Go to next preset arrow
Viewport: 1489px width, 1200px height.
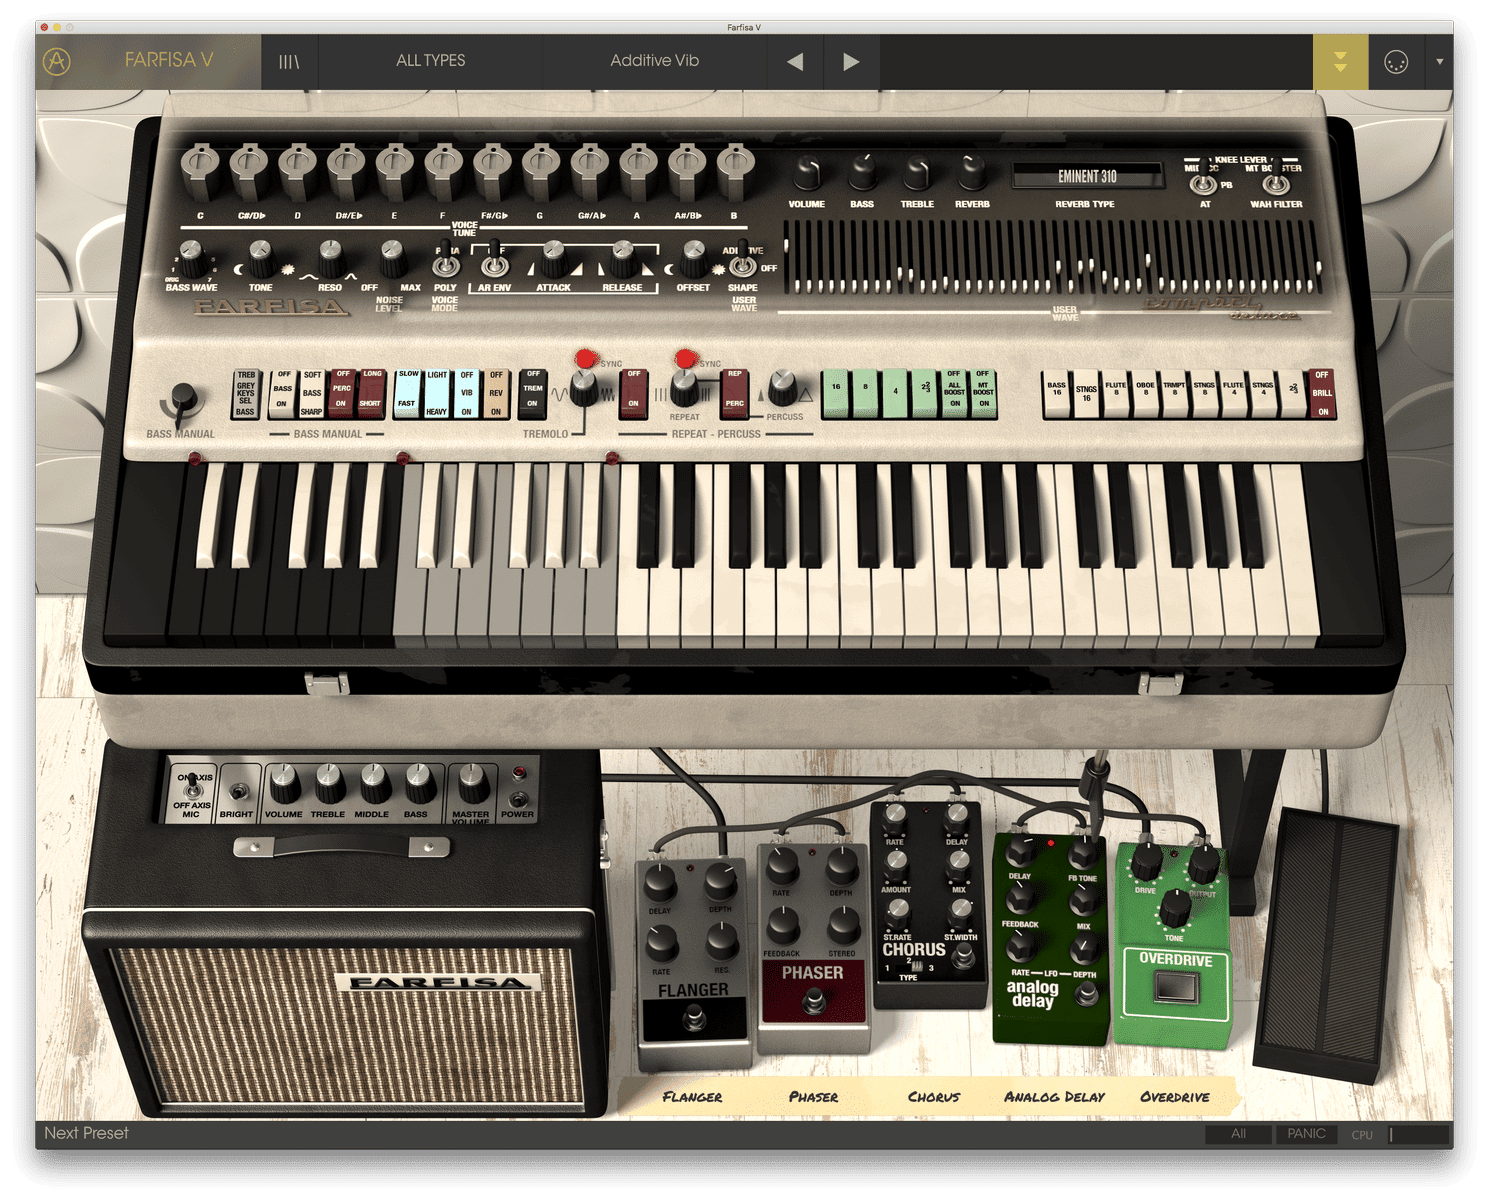851,62
